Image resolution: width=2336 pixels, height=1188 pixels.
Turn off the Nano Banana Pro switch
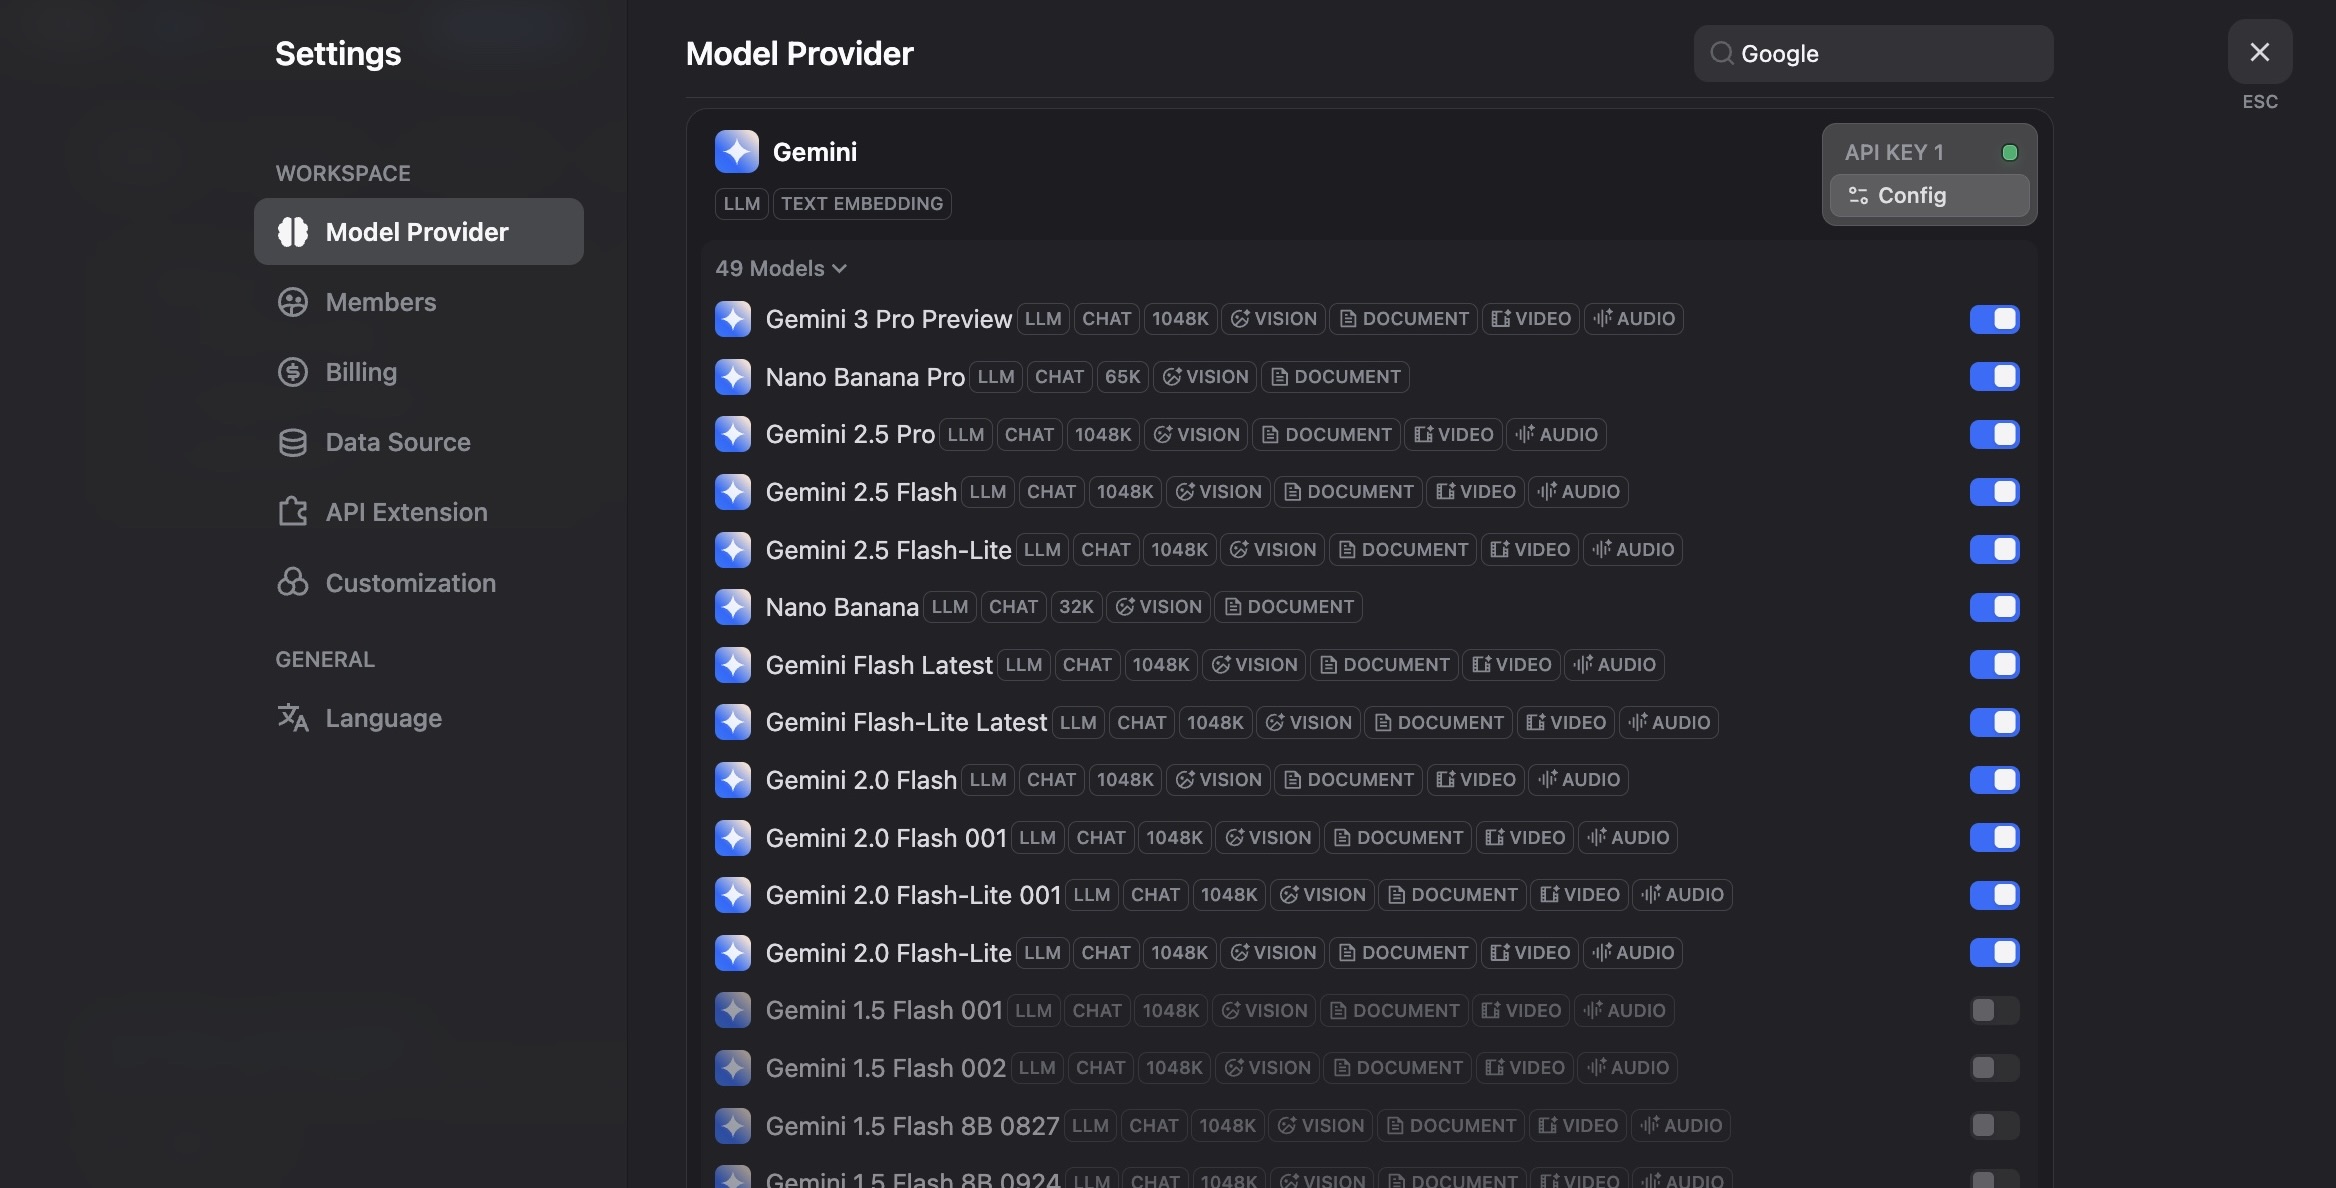[x=1994, y=377]
